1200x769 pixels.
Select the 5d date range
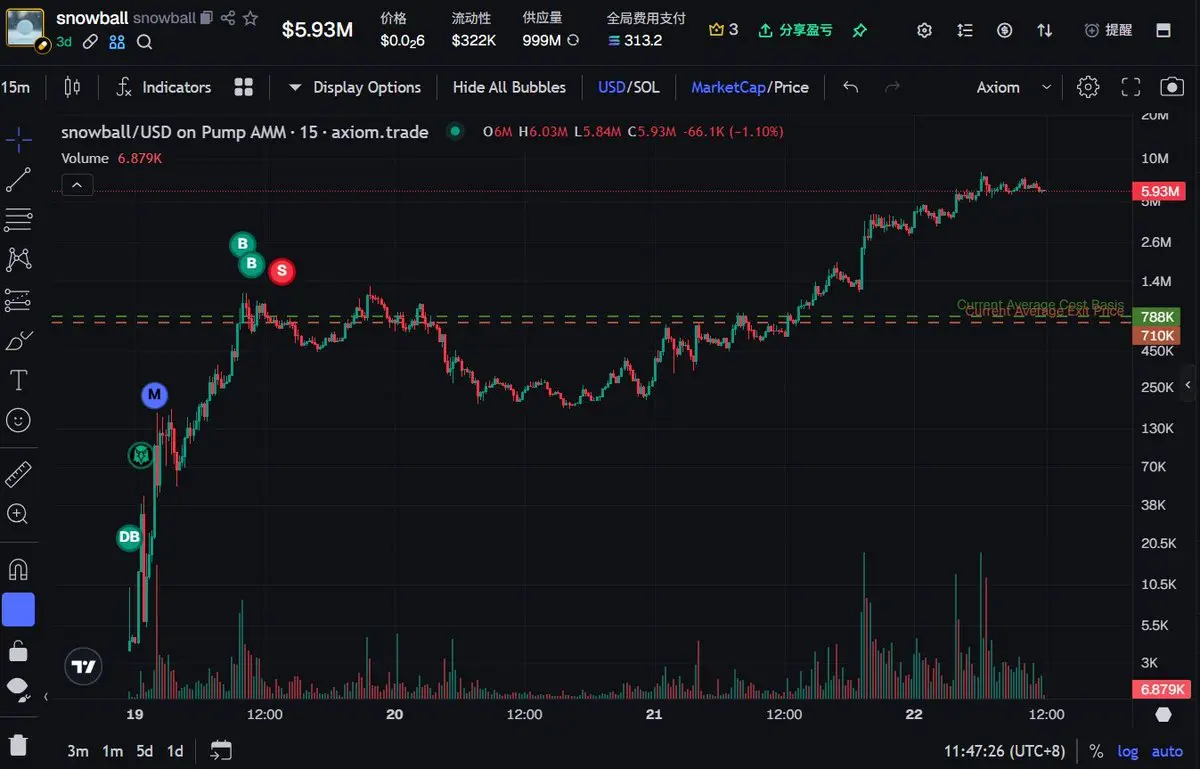click(x=145, y=751)
